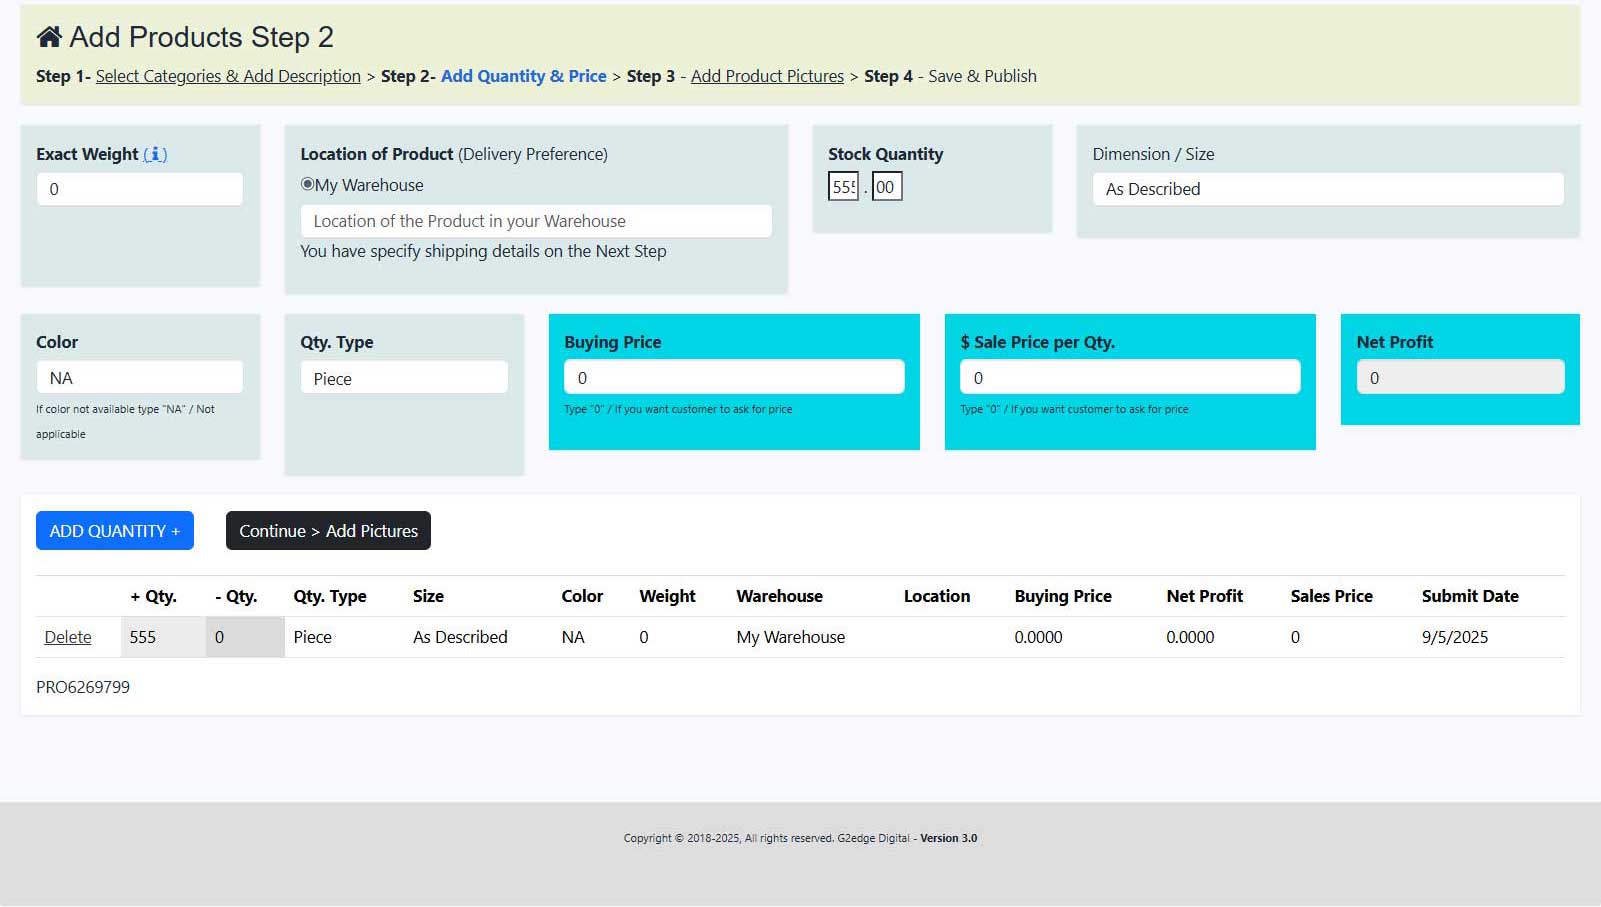Click the Warehouse column header
Image resolution: width=1601 pixels, height=907 pixels.
click(779, 596)
